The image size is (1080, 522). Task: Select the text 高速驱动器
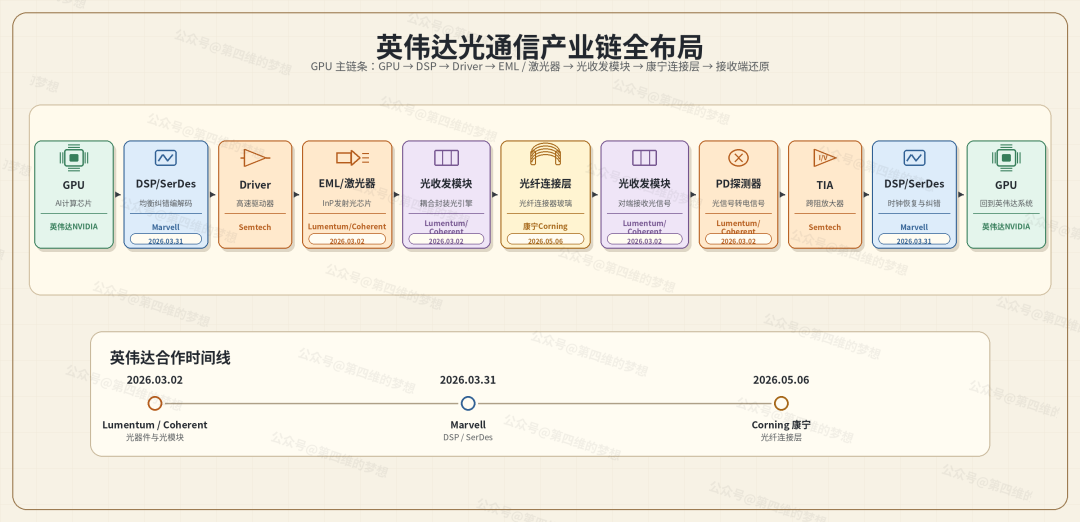pyautogui.click(x=255, y=204)
